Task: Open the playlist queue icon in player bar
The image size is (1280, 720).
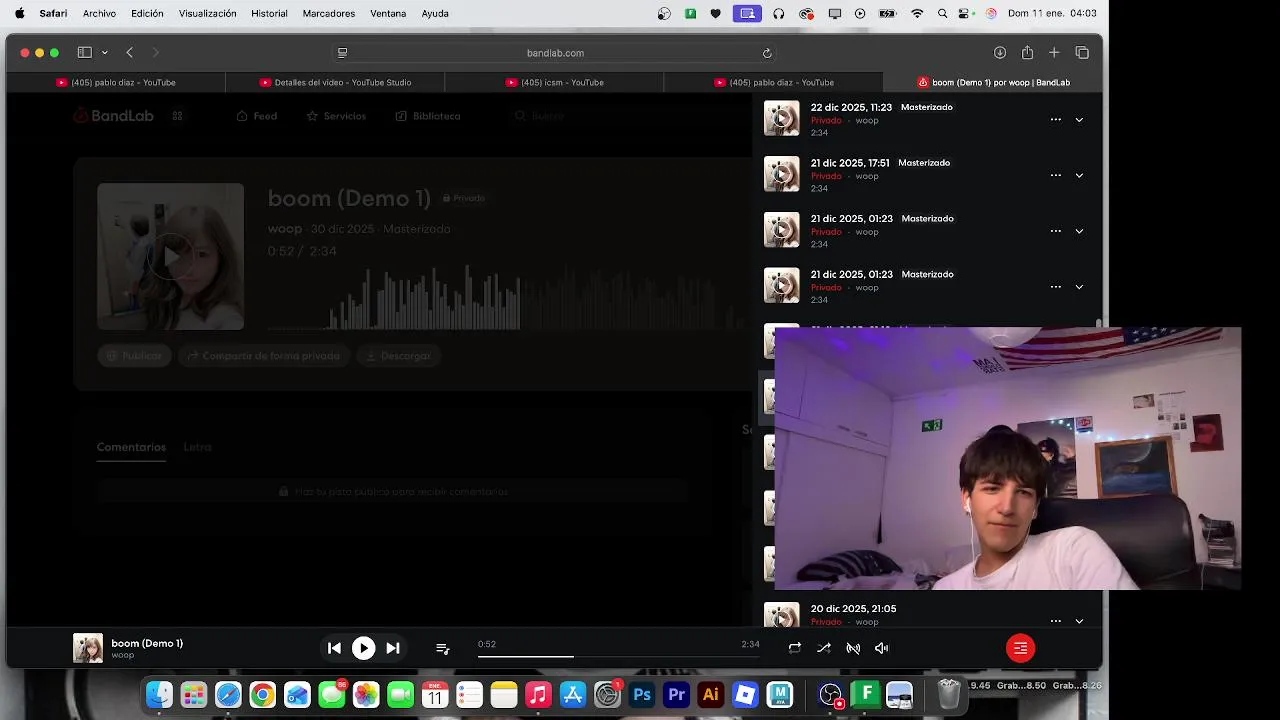Action: [443, 648]
